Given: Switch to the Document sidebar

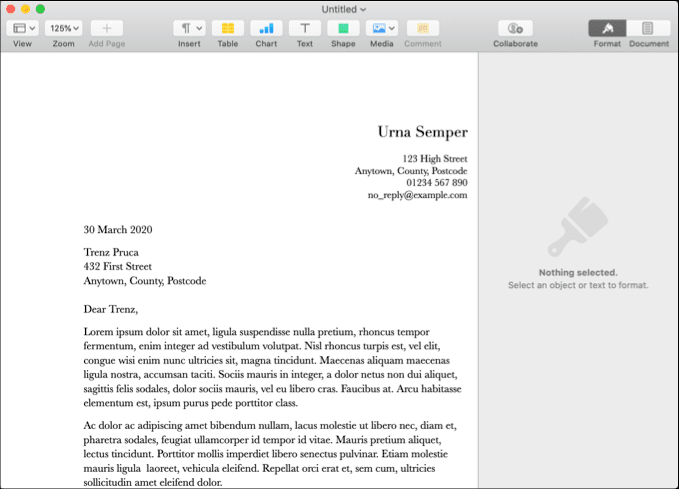Looking at the screenshot, I should 648,28.
